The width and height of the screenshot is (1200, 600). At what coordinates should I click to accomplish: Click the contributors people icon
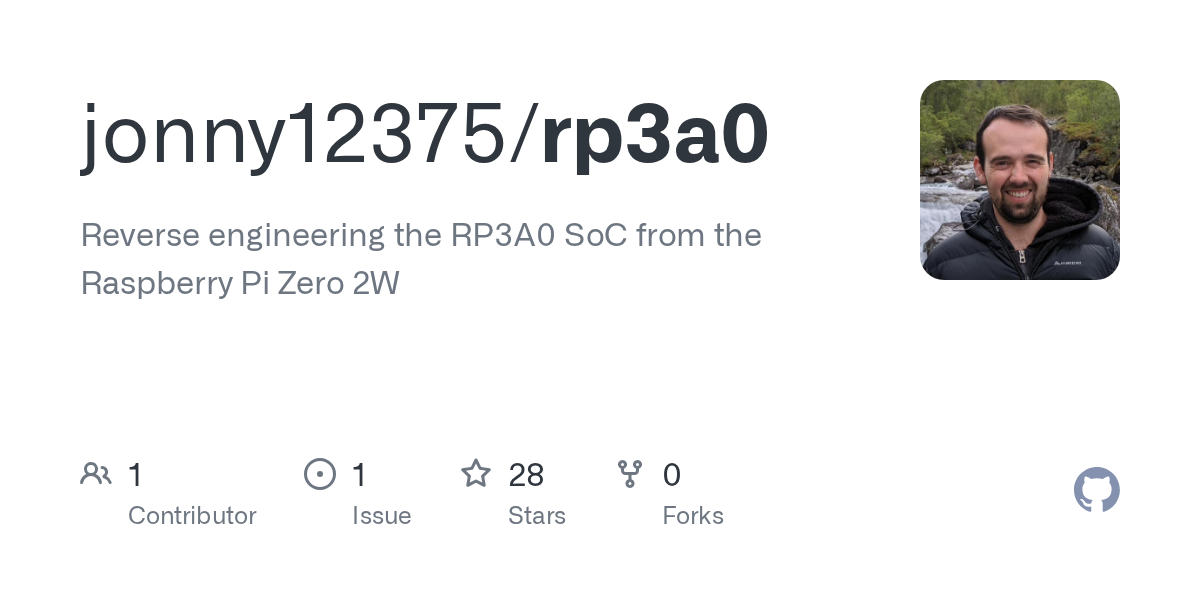pos(96,474)
